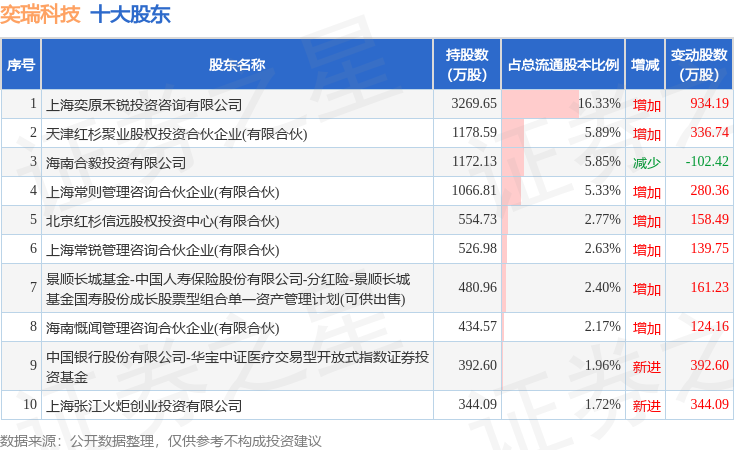This screenshot has width=734, height=450.
Task: Click holding value 526.98
Action: [477, 248]
